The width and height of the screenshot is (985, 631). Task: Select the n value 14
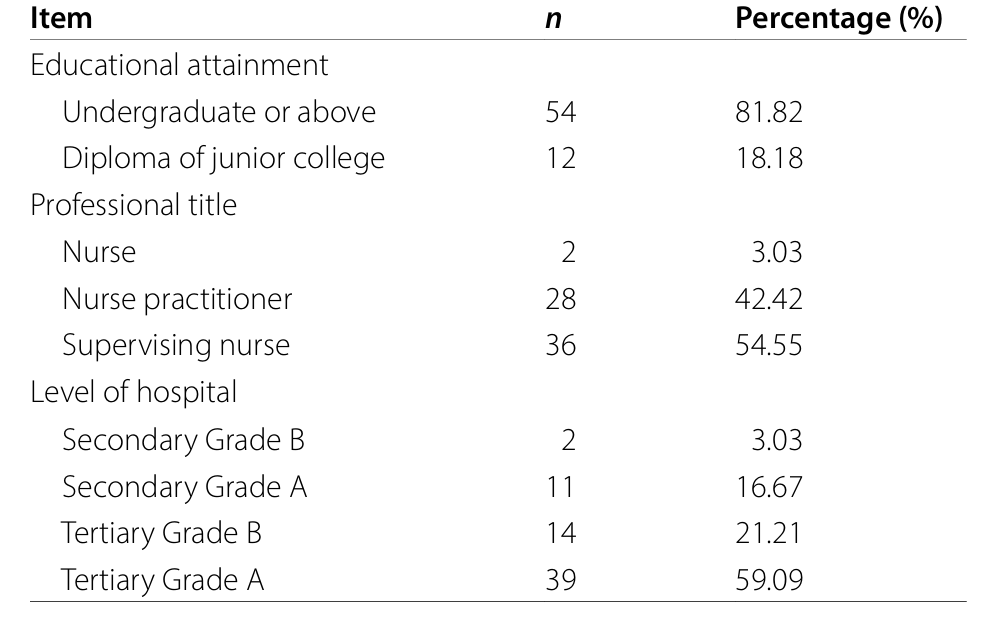560,533
